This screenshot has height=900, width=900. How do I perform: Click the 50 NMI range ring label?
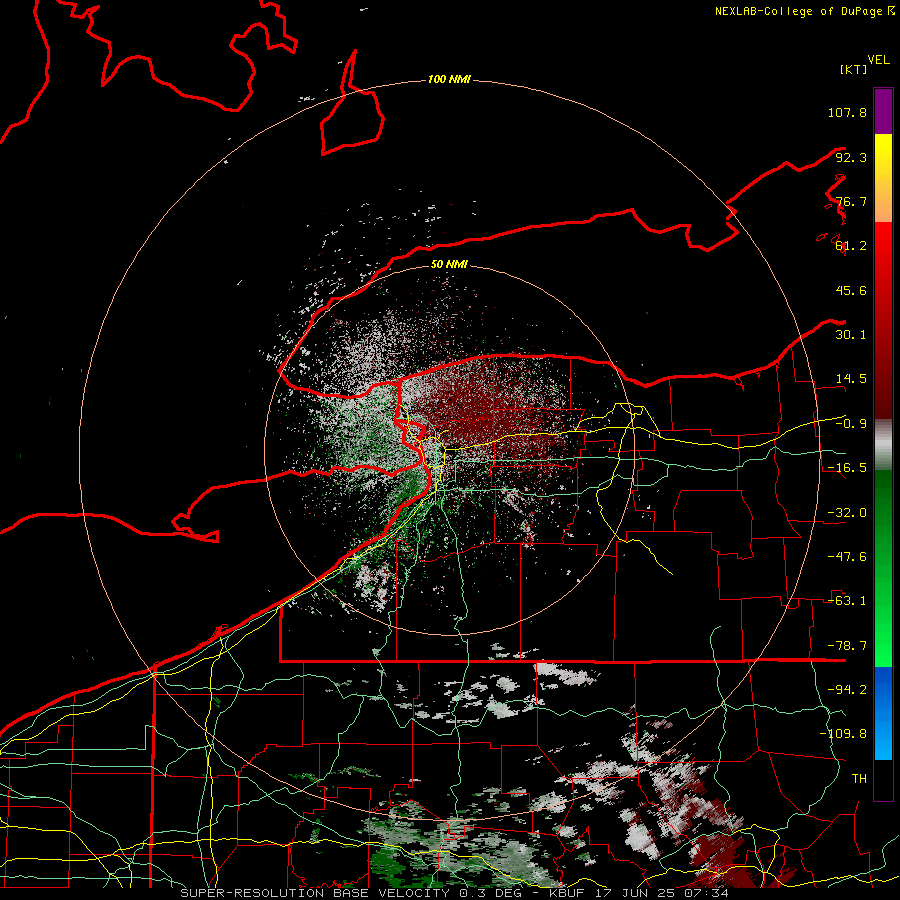(x=449, y=264)
